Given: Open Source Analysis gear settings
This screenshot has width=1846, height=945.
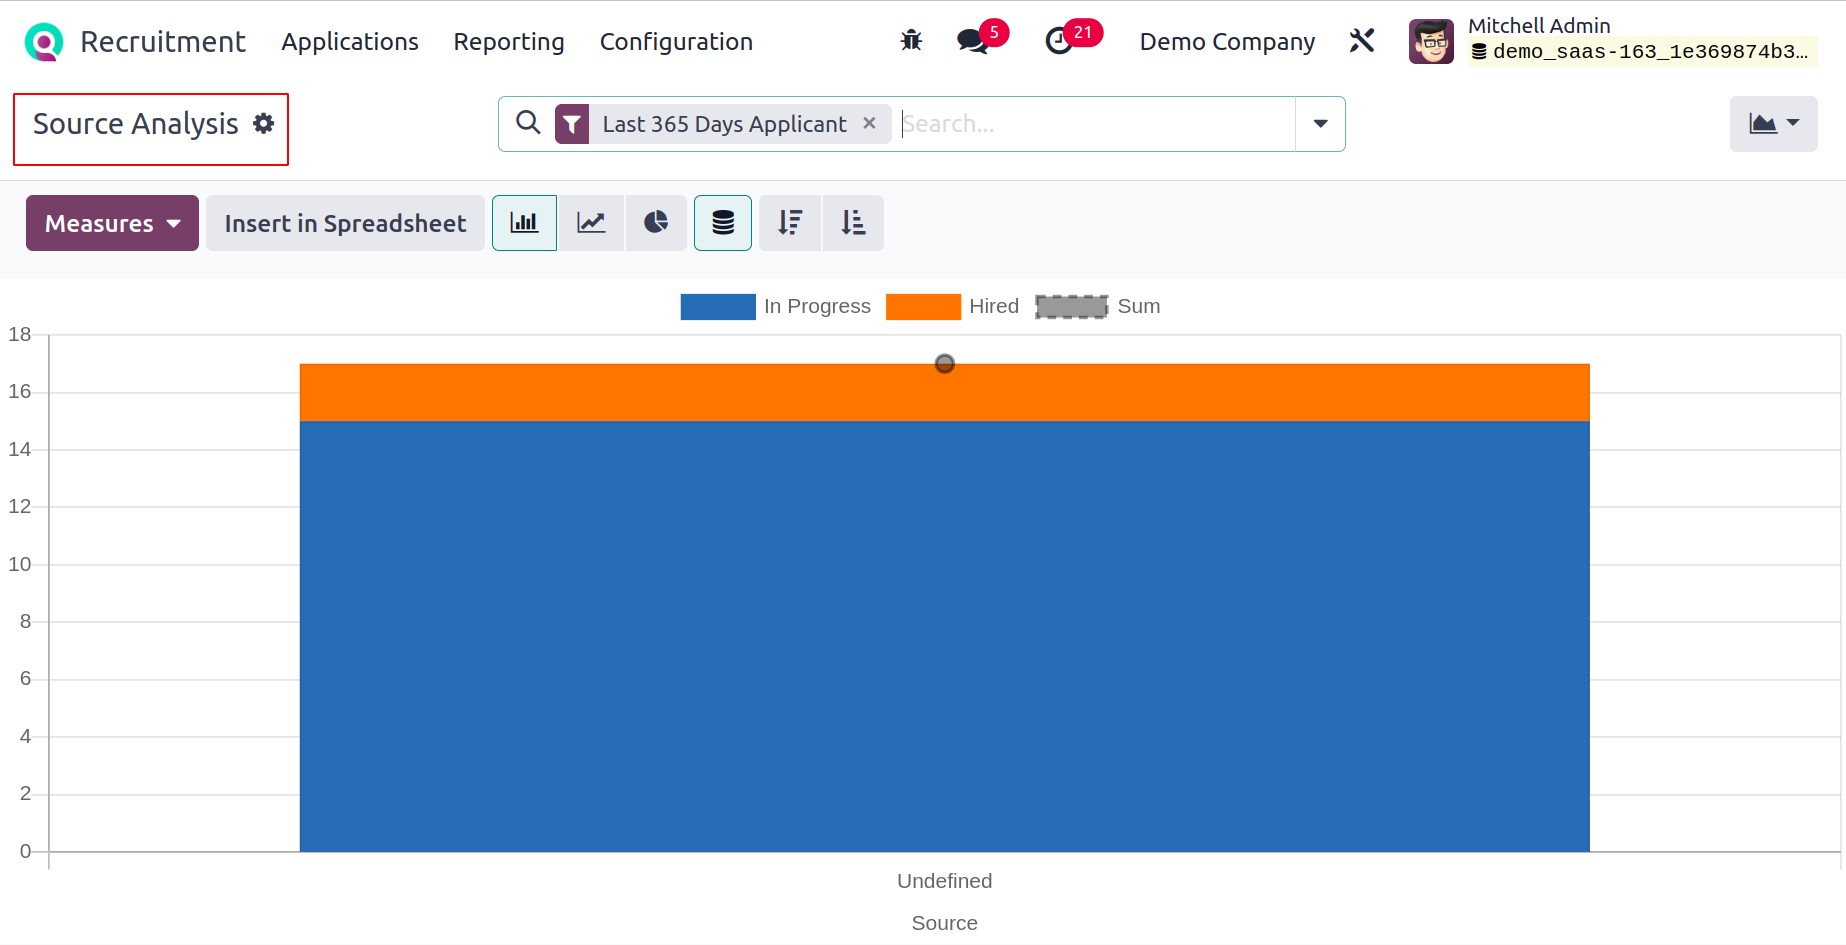Looking at the screenshot, I should [264, 123].
